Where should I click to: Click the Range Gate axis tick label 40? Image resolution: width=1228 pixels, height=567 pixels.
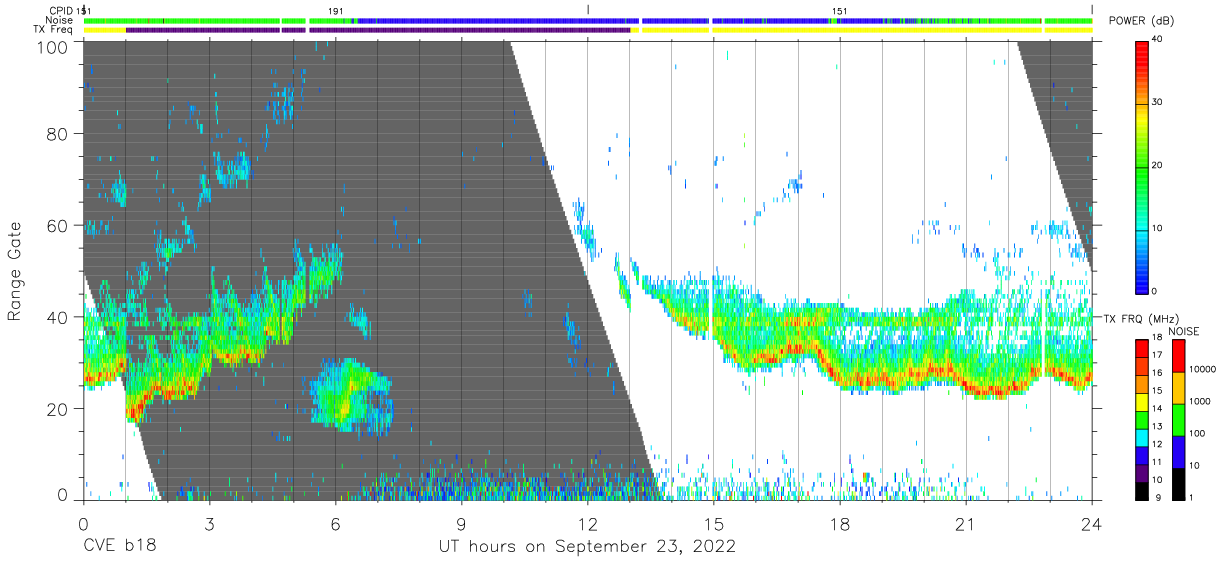[57, 317]
